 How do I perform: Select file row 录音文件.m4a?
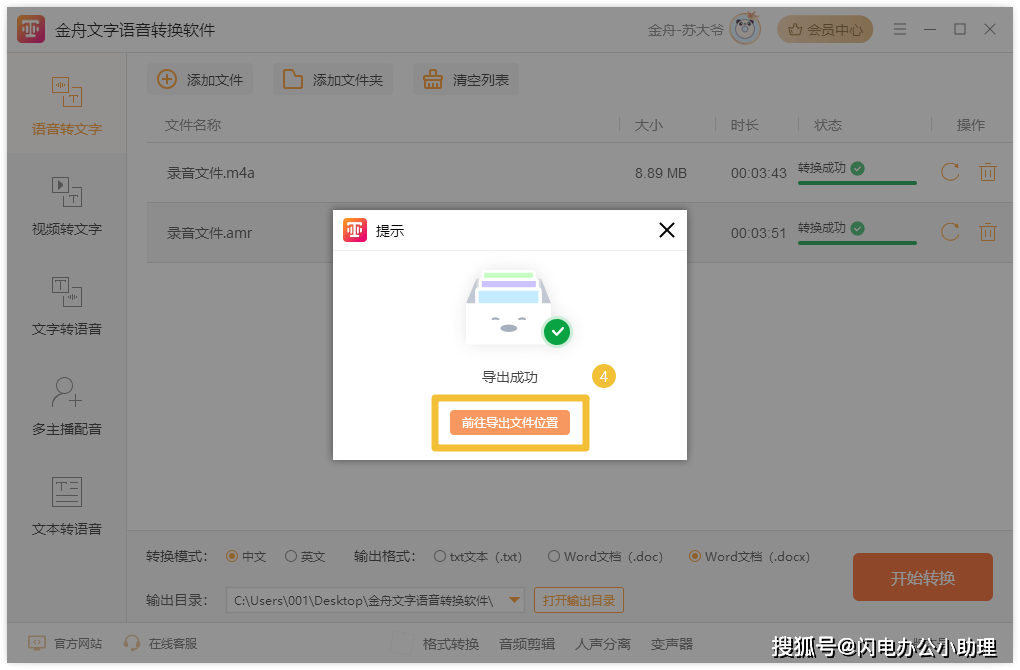(578, 173)
